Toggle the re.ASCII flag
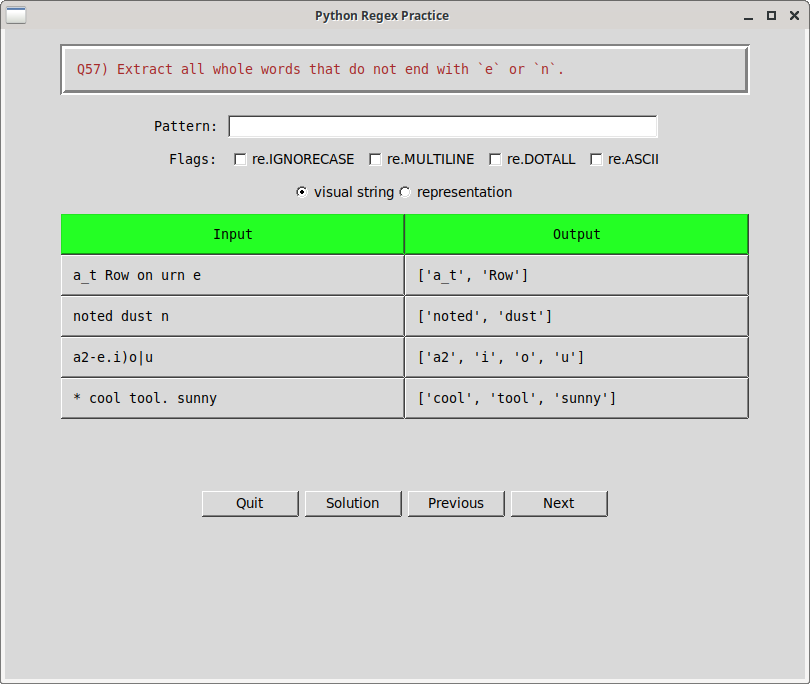 pyautogui.click(x=596, y=158)
